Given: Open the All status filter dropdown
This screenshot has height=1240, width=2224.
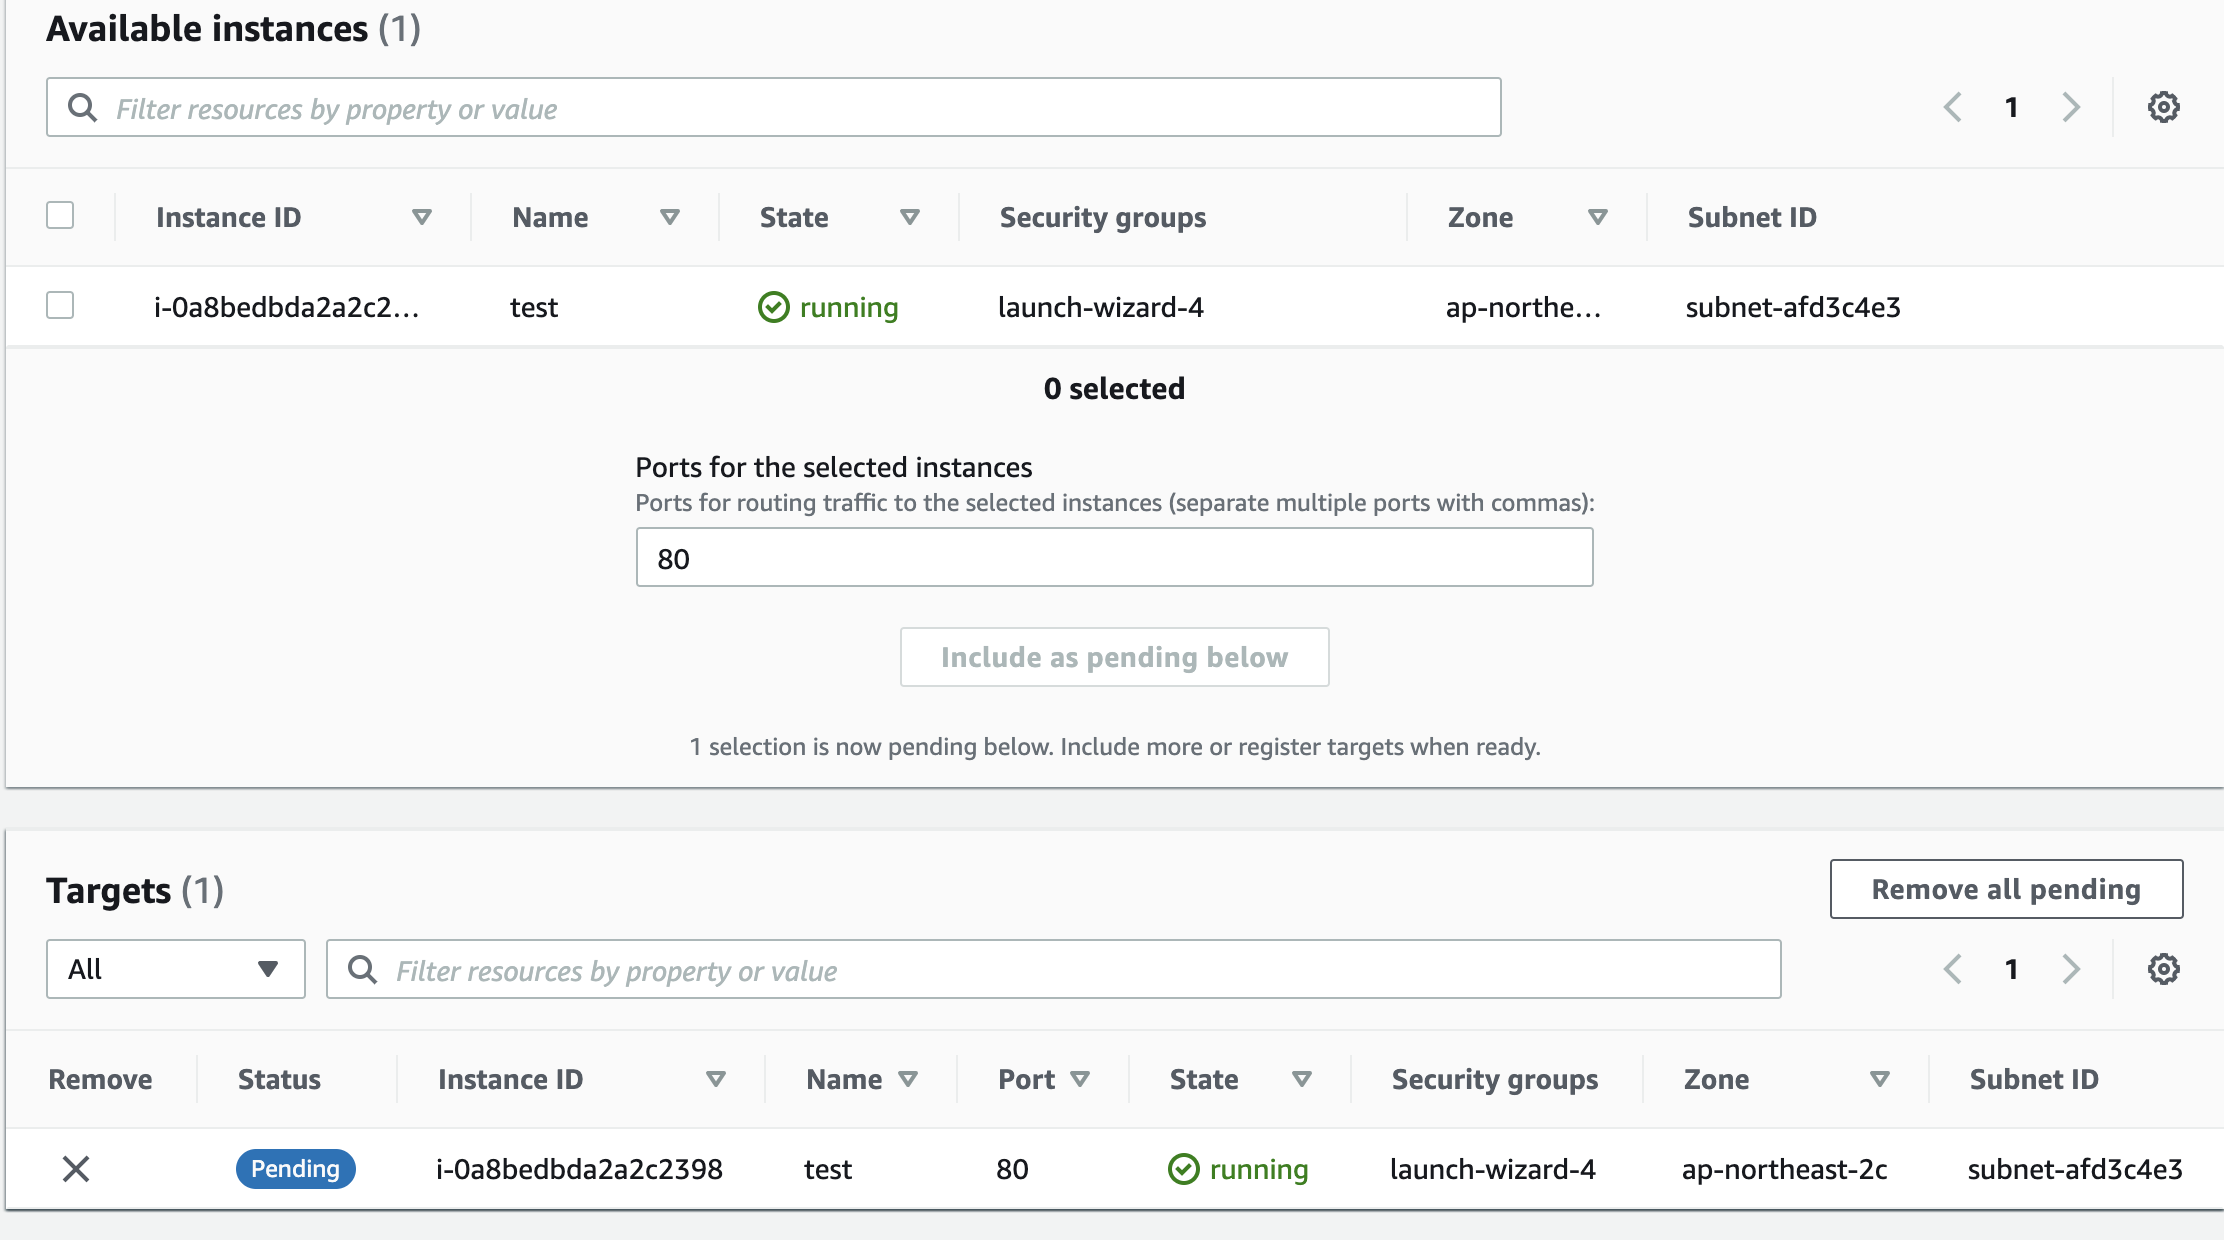Looking at the screenshot, I should [175, 969].
